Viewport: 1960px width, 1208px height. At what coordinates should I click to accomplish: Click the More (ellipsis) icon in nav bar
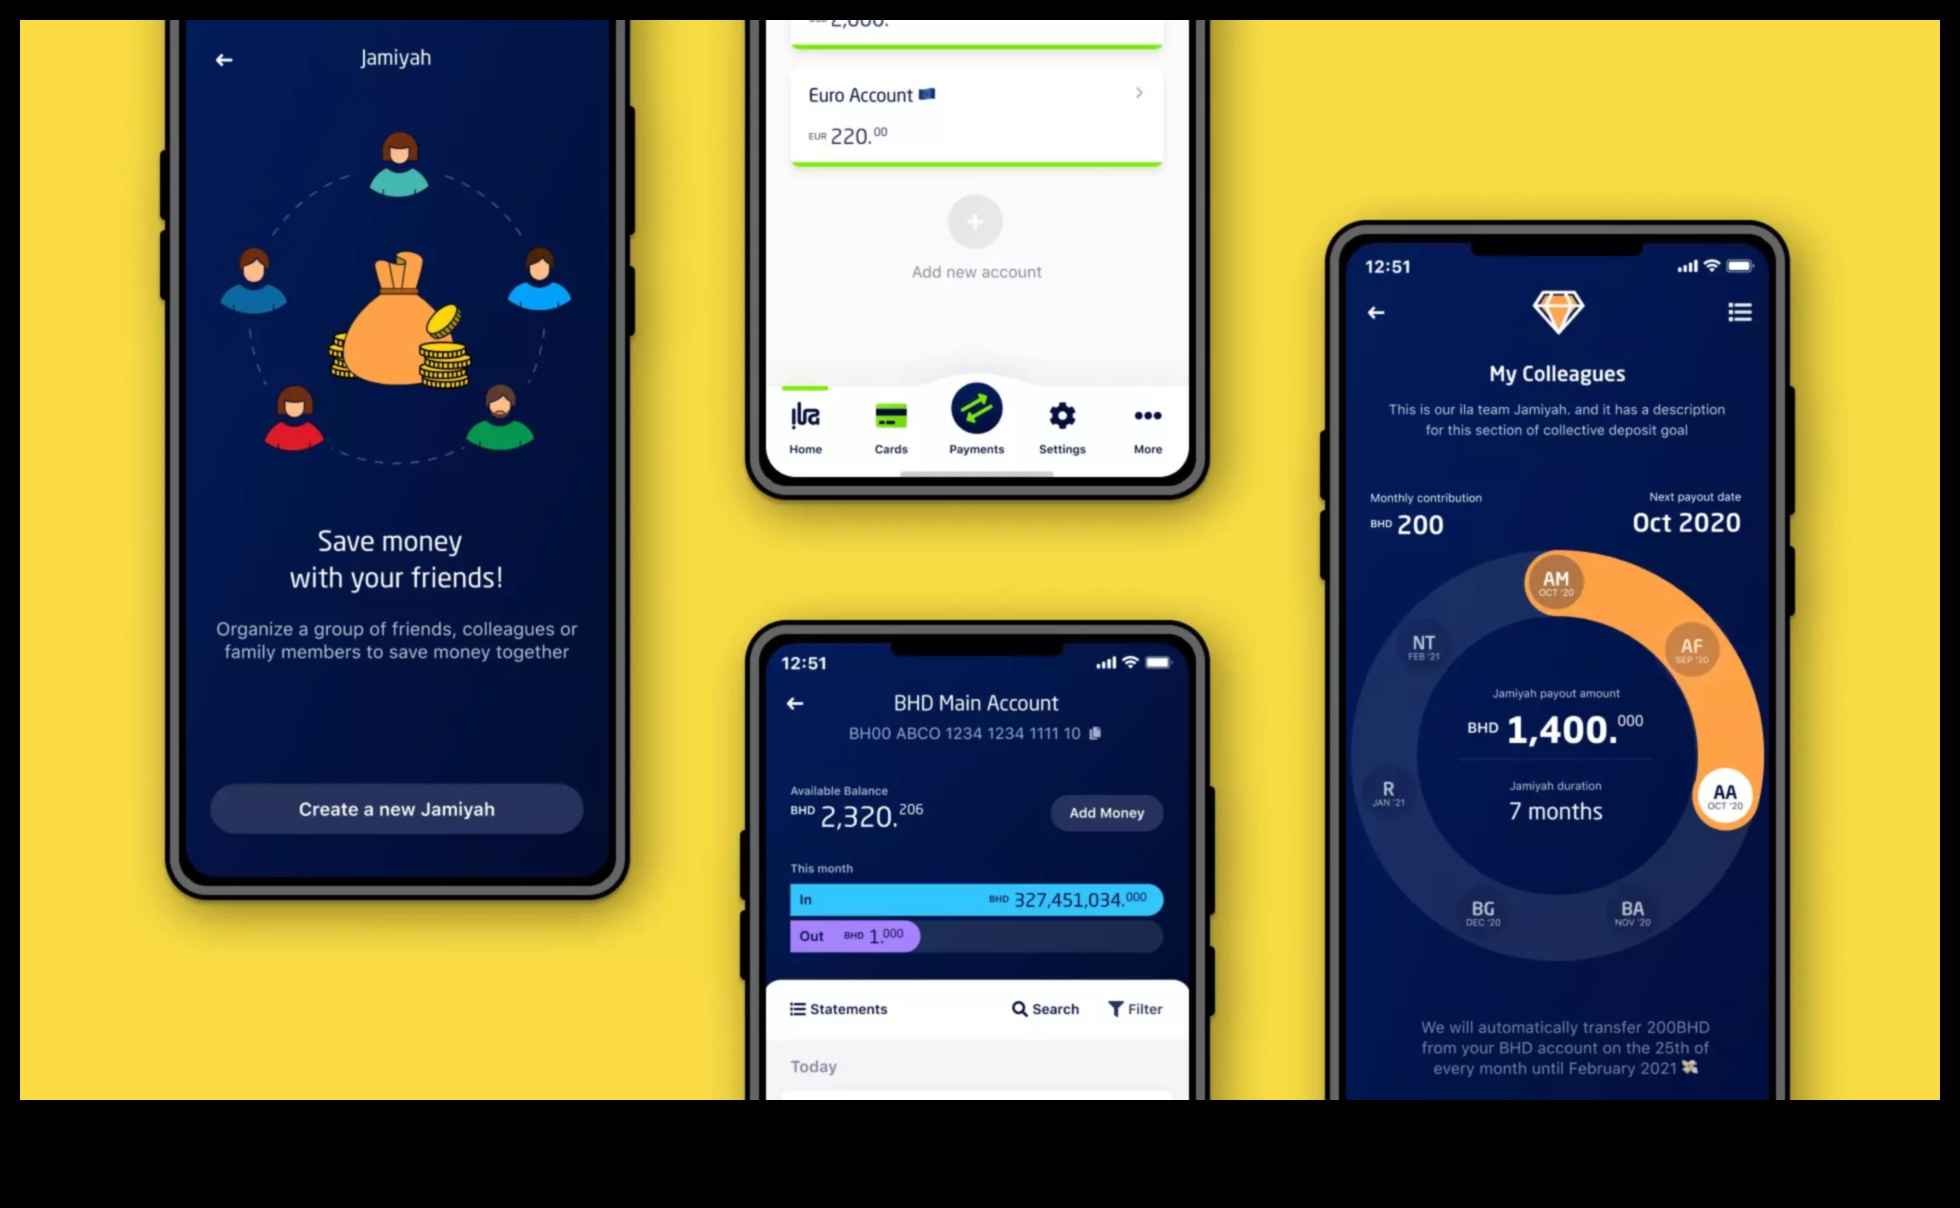click(x=1148, y=416)
